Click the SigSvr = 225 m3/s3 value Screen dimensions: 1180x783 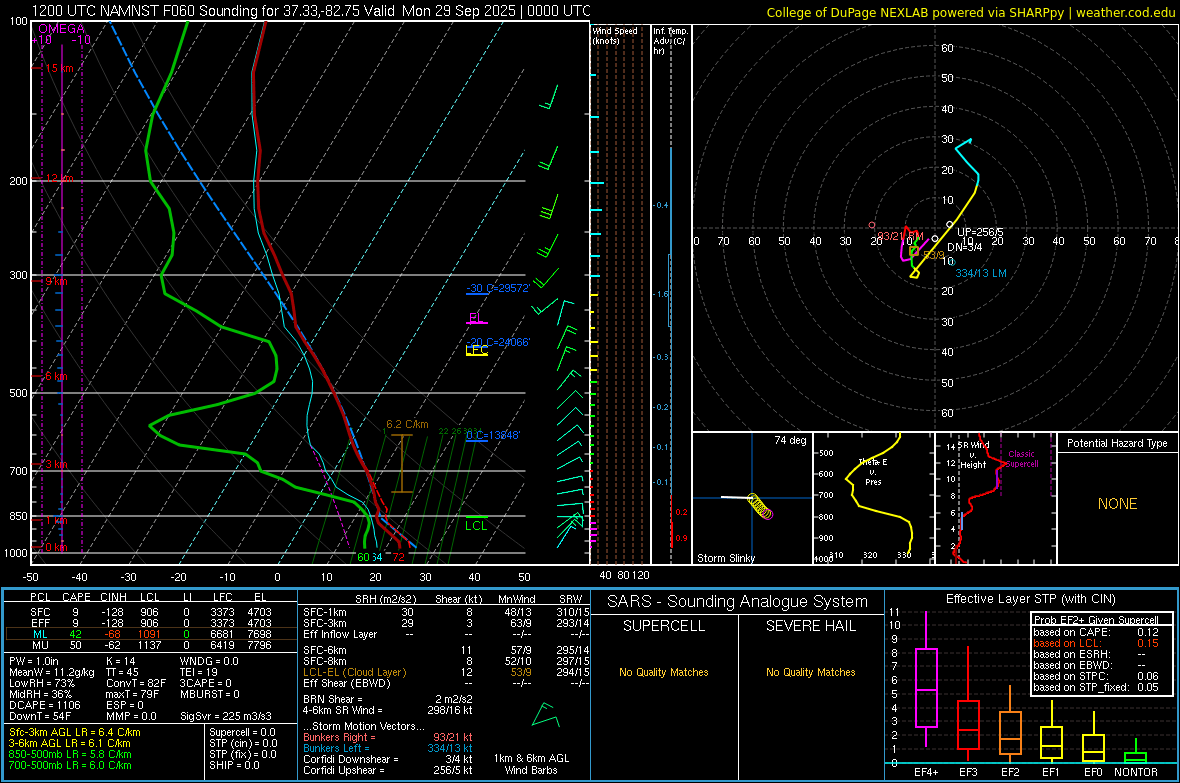tap(226, 716)
